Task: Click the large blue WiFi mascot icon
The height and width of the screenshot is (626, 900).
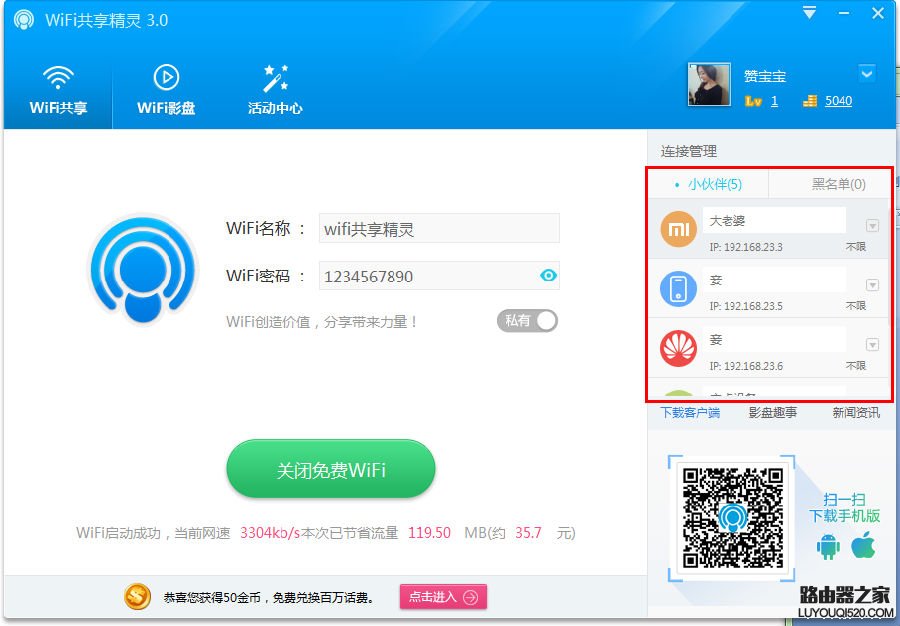Action: coord(143,268)
